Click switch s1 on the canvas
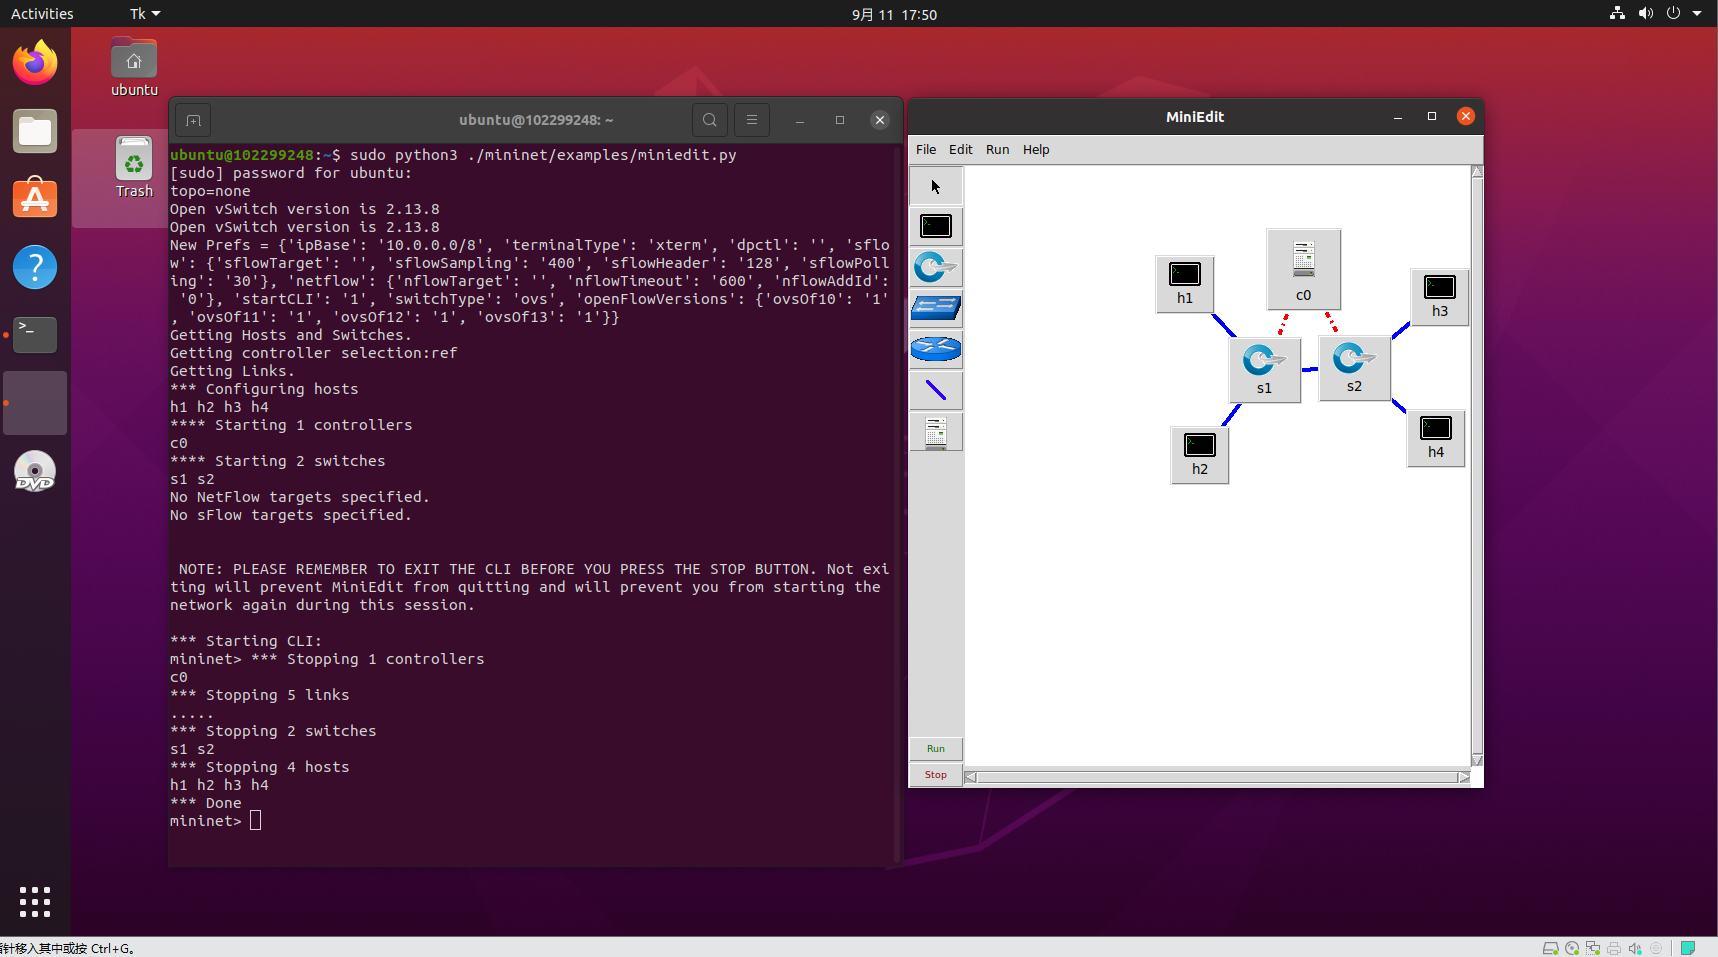 click(x=1265, y=370)
